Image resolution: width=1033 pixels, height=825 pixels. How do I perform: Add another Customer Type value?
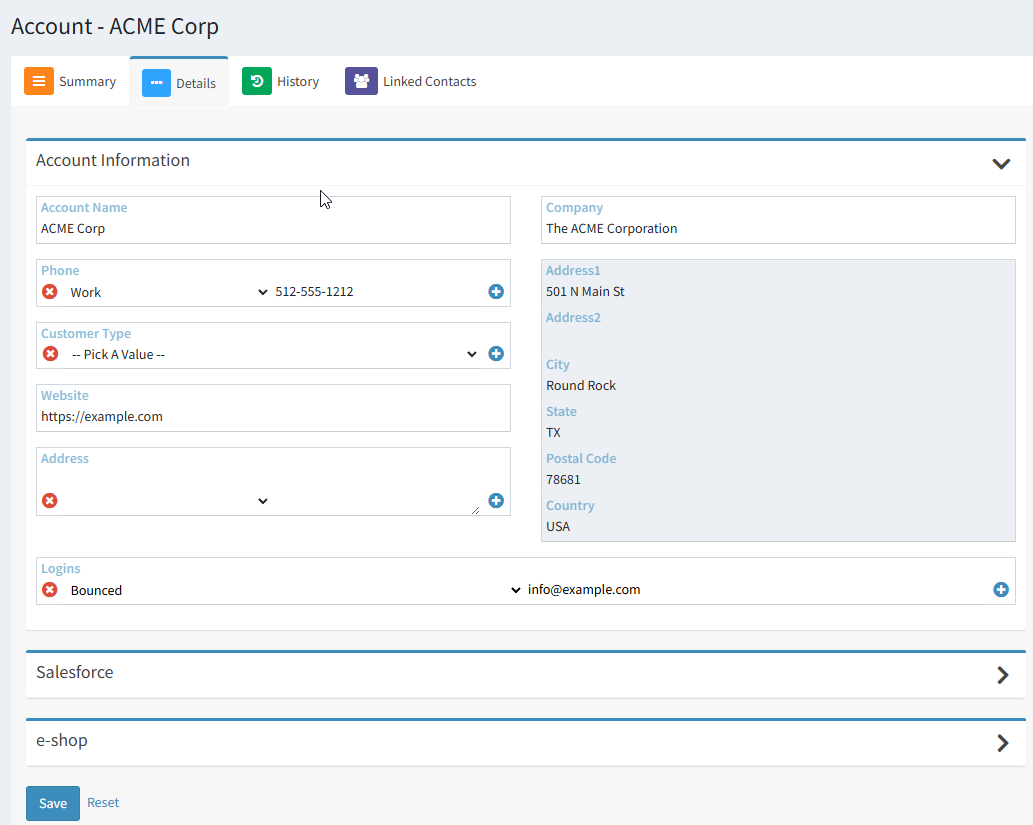click(x=496, y=354)
